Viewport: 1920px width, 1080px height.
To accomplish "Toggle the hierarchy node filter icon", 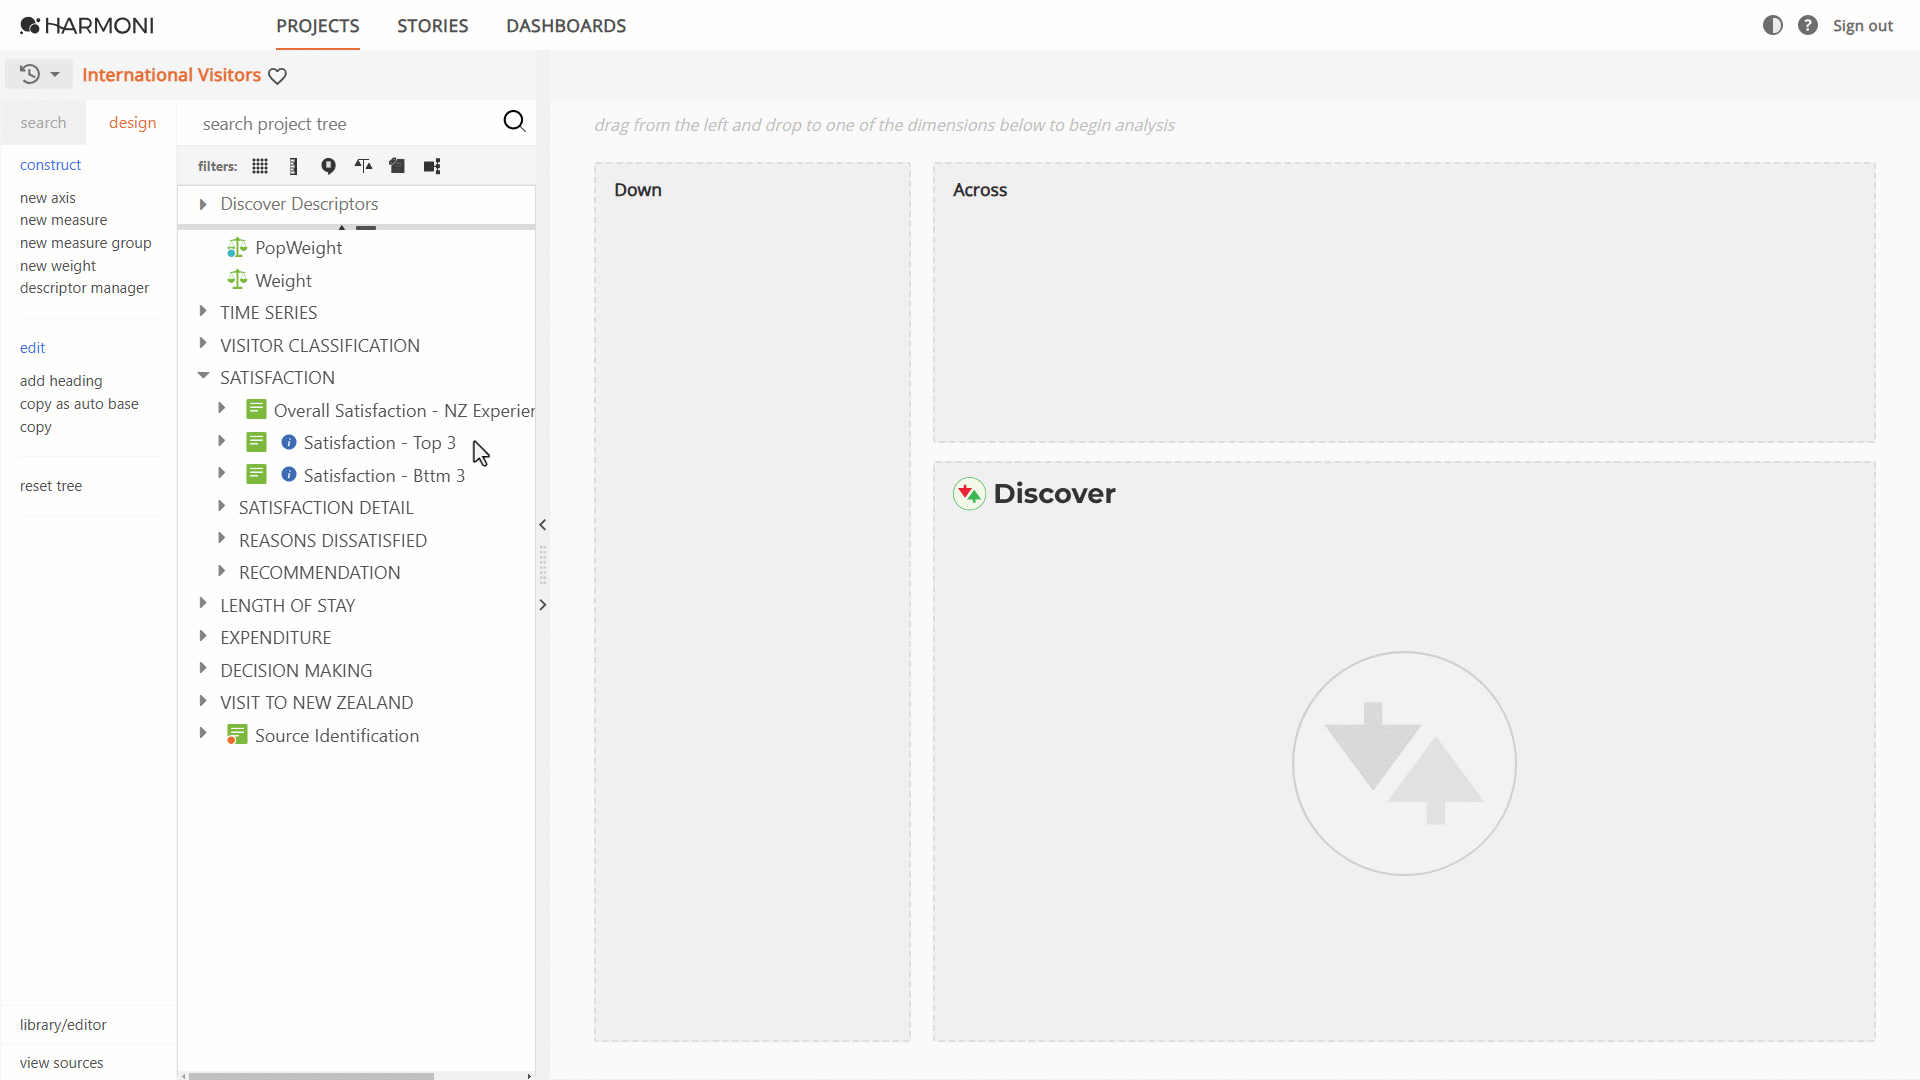I will (432, 166).
